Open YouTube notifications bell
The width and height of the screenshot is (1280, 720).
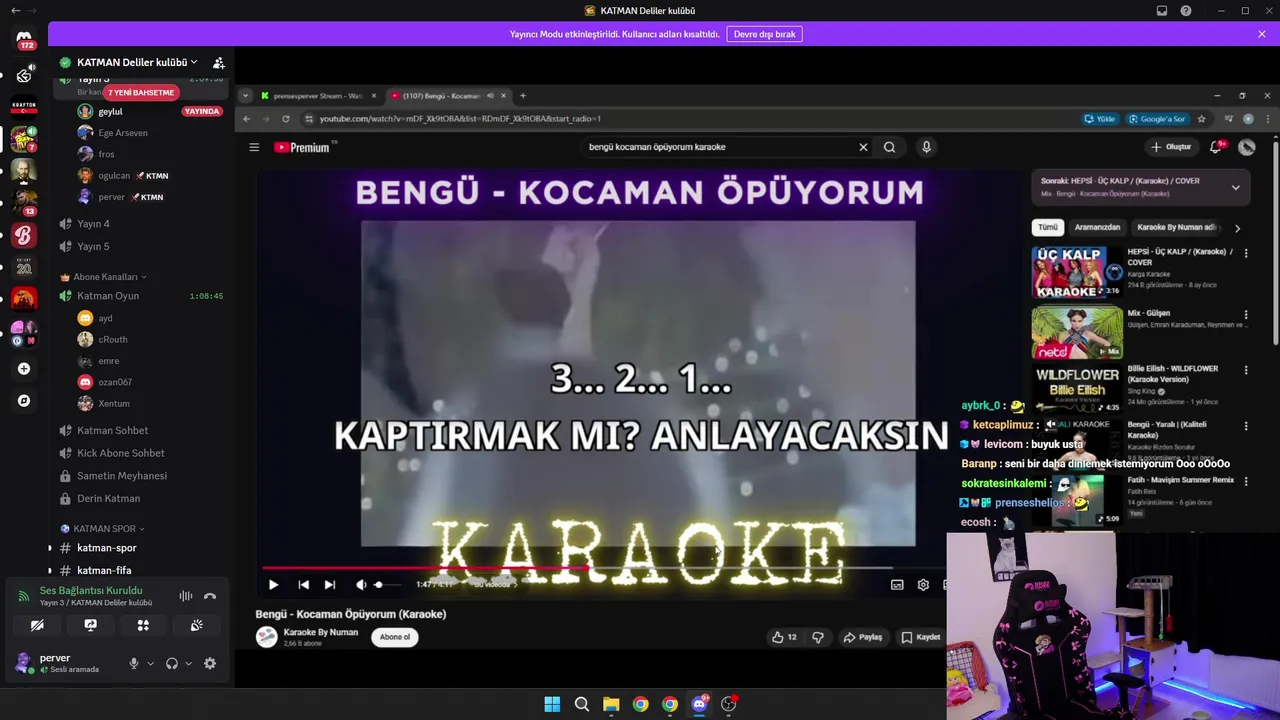click(x=1216, y=147)
